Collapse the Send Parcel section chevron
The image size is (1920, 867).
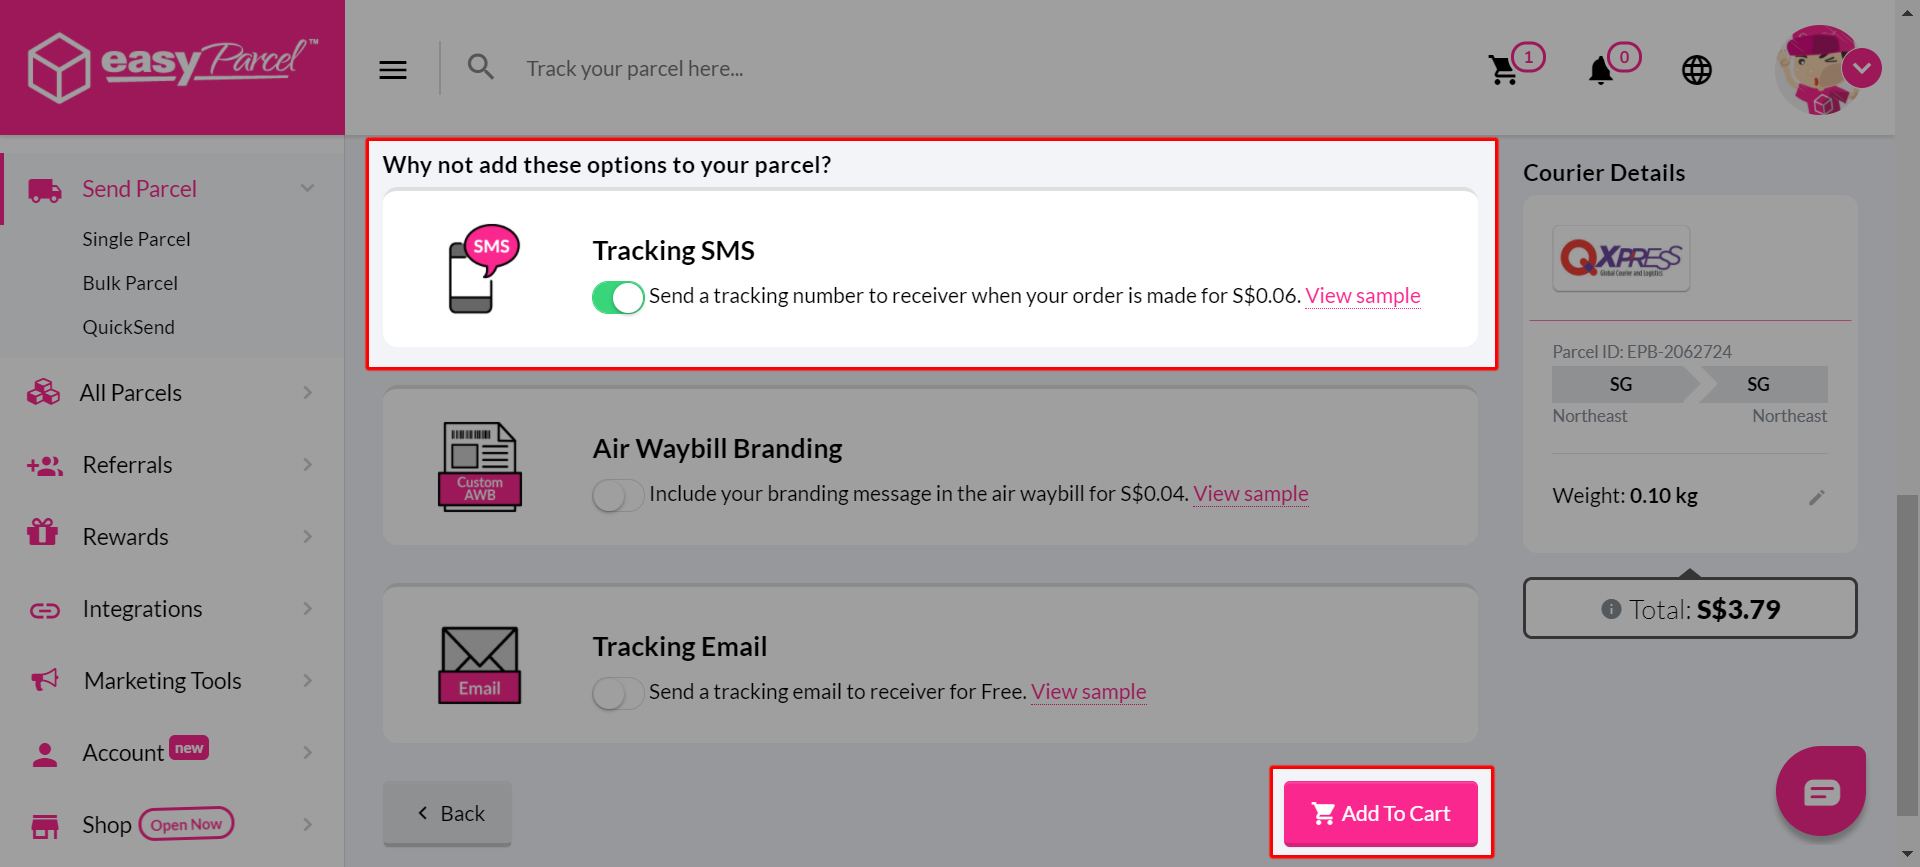[307, 188]
